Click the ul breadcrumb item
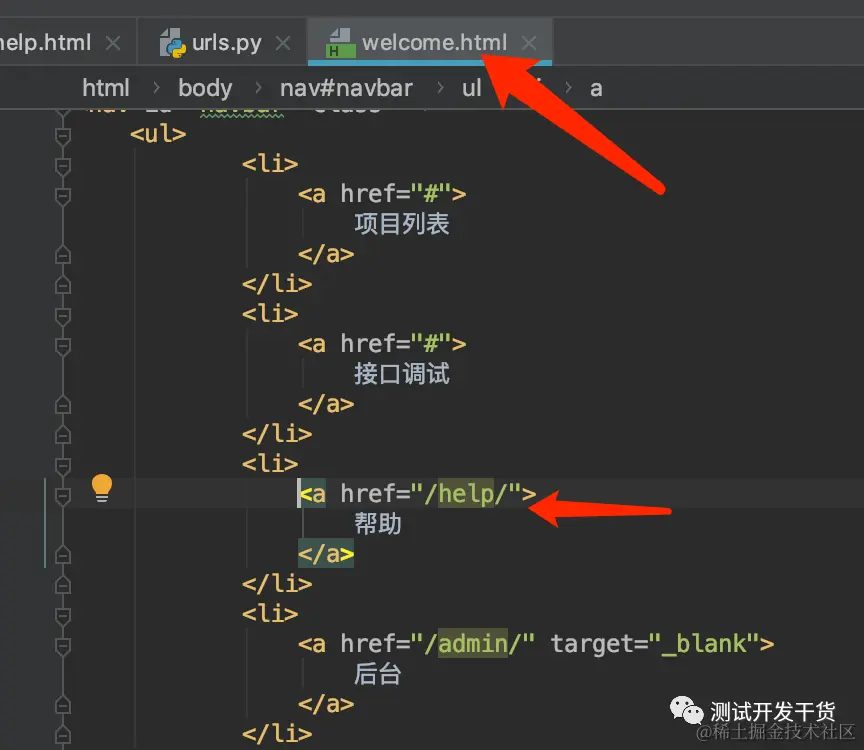 pyautogui.click(x=471, y=88)
